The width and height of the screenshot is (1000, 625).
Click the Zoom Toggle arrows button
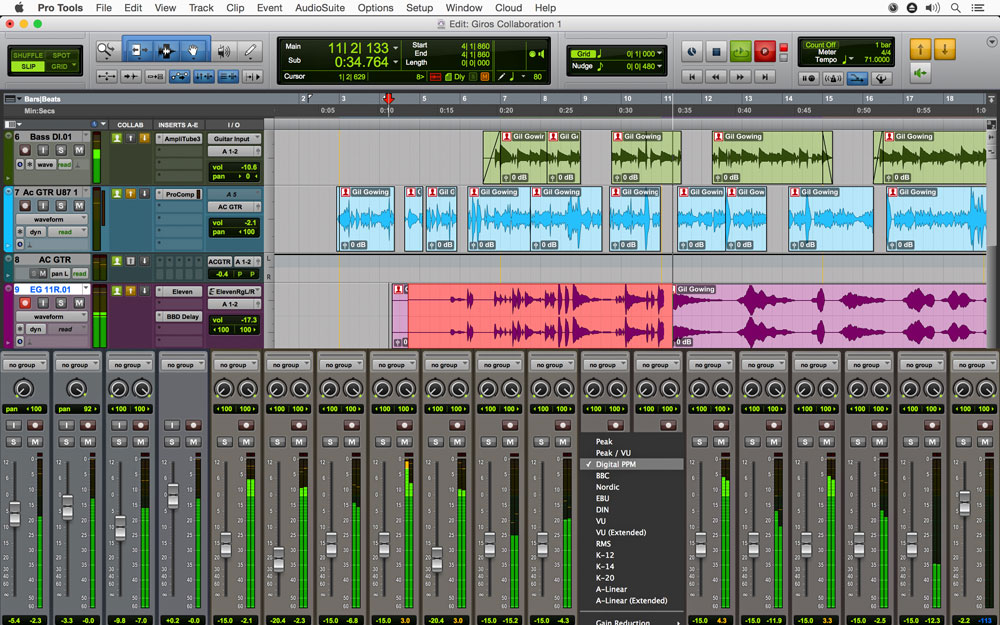[x=107, y=77]
